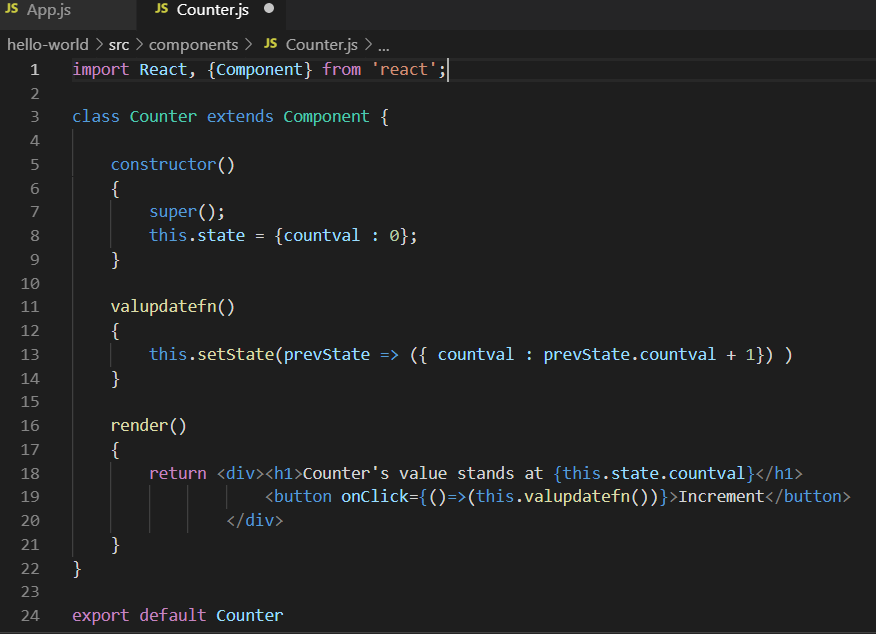876x634 pixels.
Task: Switch to the App.js tab
Action: [x=50, y=13]
